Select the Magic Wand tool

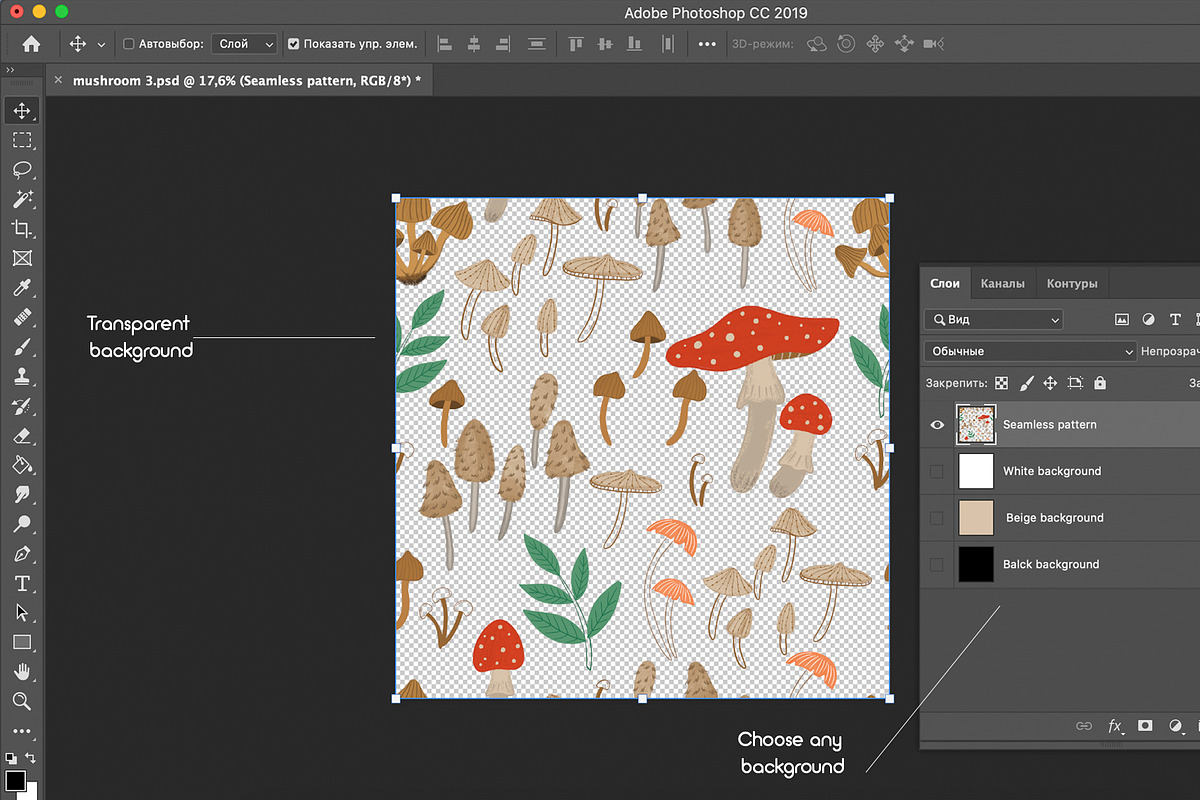click(x=22, y=199)
